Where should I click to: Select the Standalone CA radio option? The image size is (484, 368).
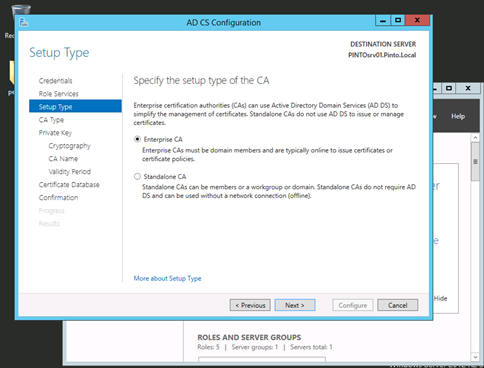tap(137, 176)
